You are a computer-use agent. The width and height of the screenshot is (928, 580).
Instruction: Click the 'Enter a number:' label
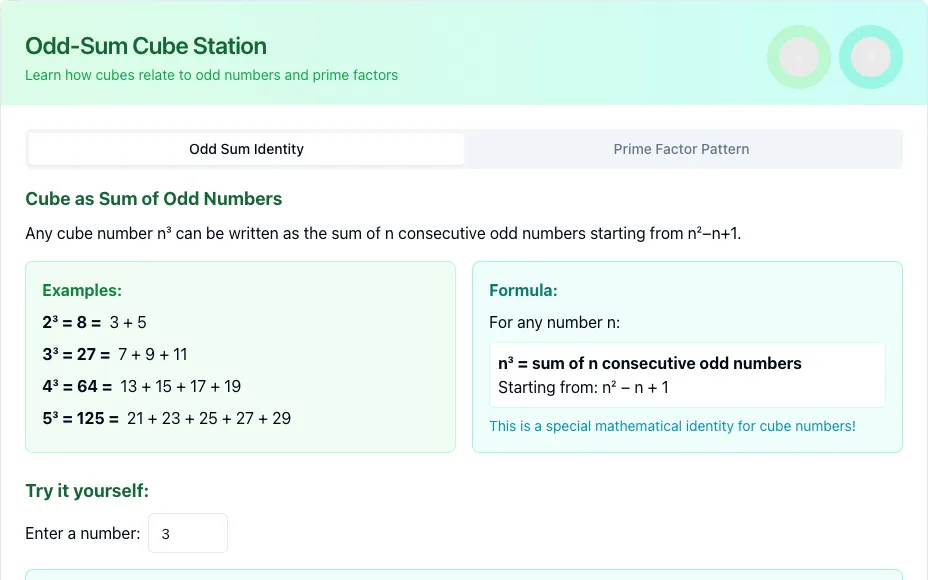82,533
